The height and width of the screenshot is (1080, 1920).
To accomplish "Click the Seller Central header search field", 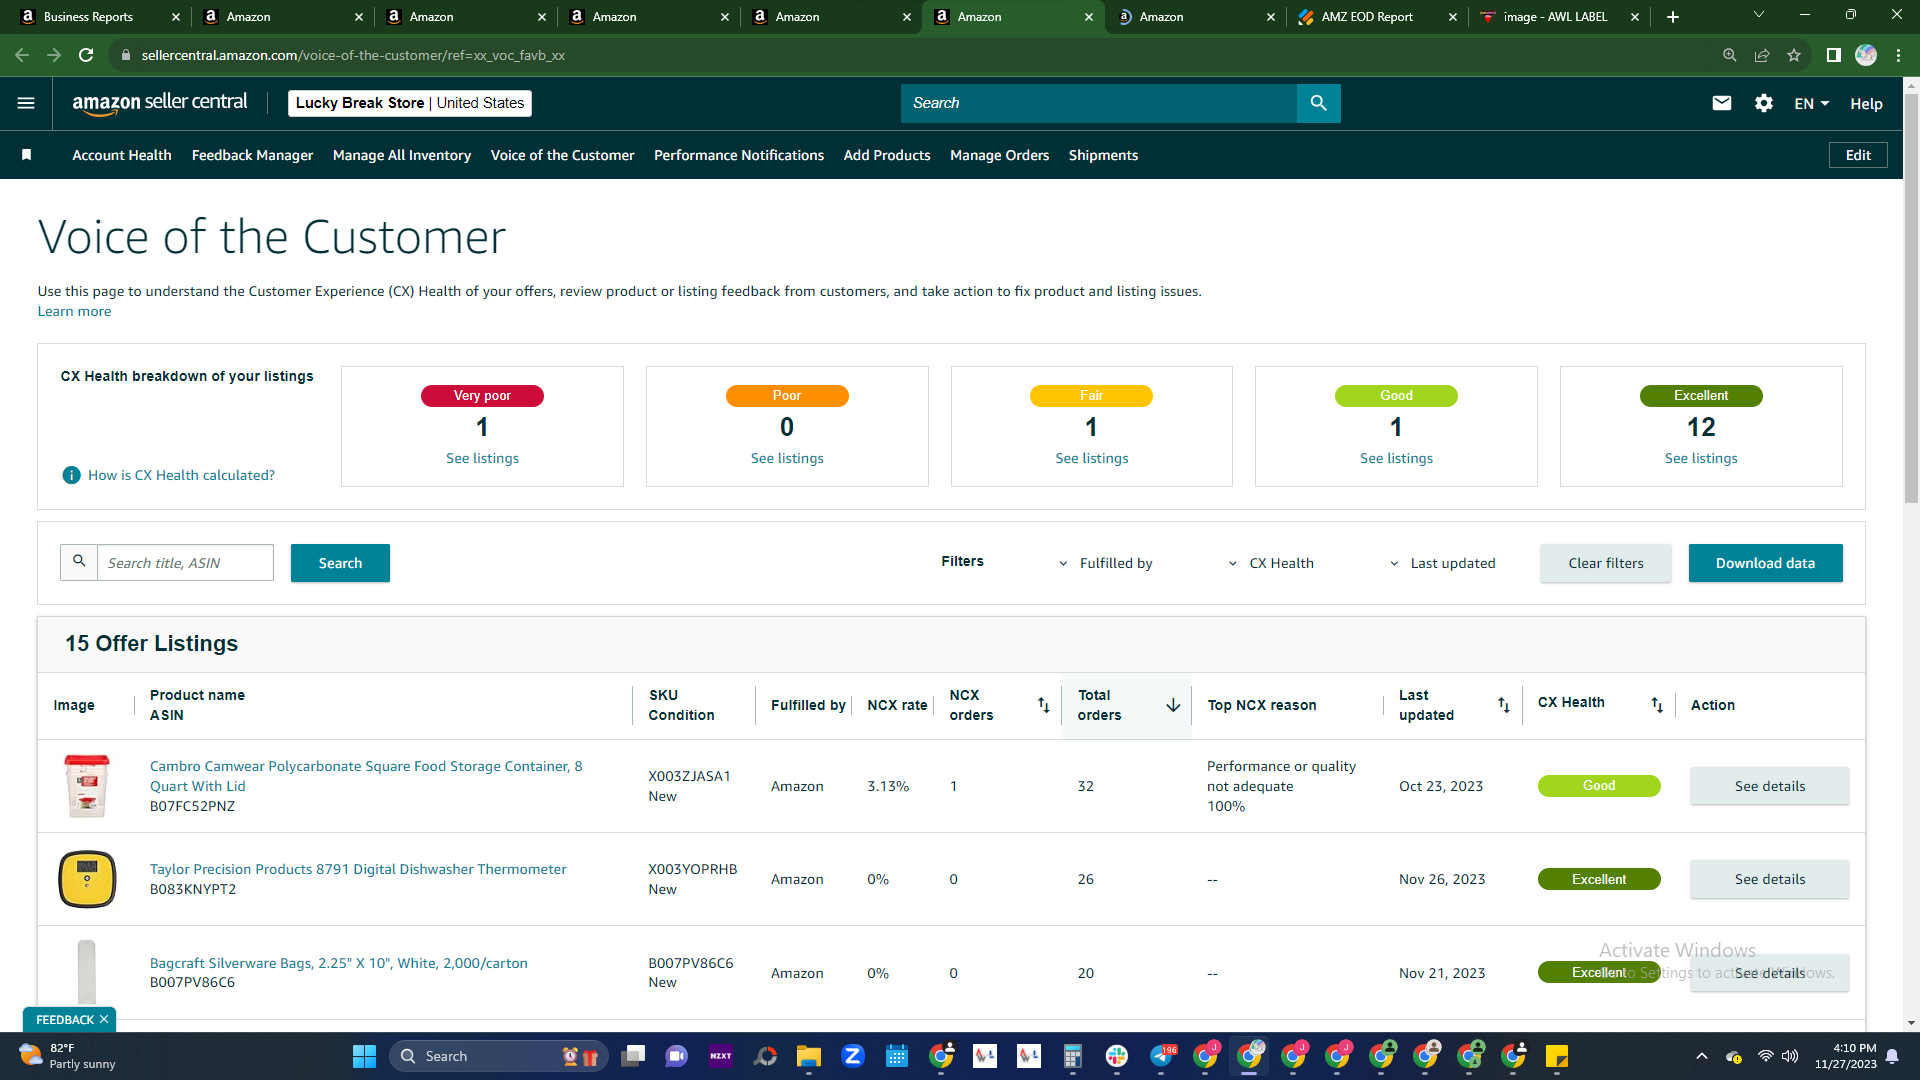I will coord(1098,103).
